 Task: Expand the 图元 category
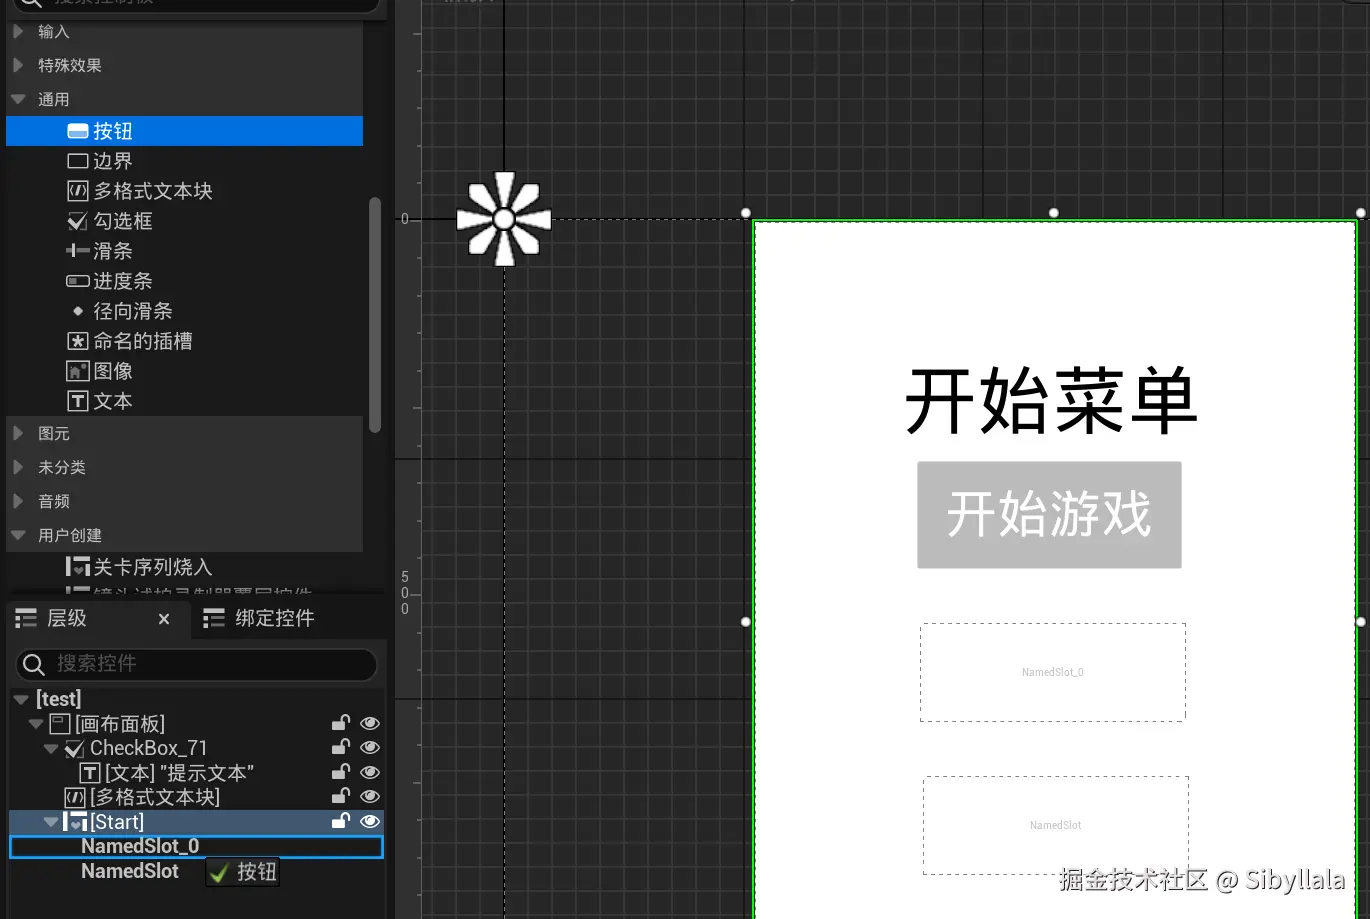[x=18, y=433]
